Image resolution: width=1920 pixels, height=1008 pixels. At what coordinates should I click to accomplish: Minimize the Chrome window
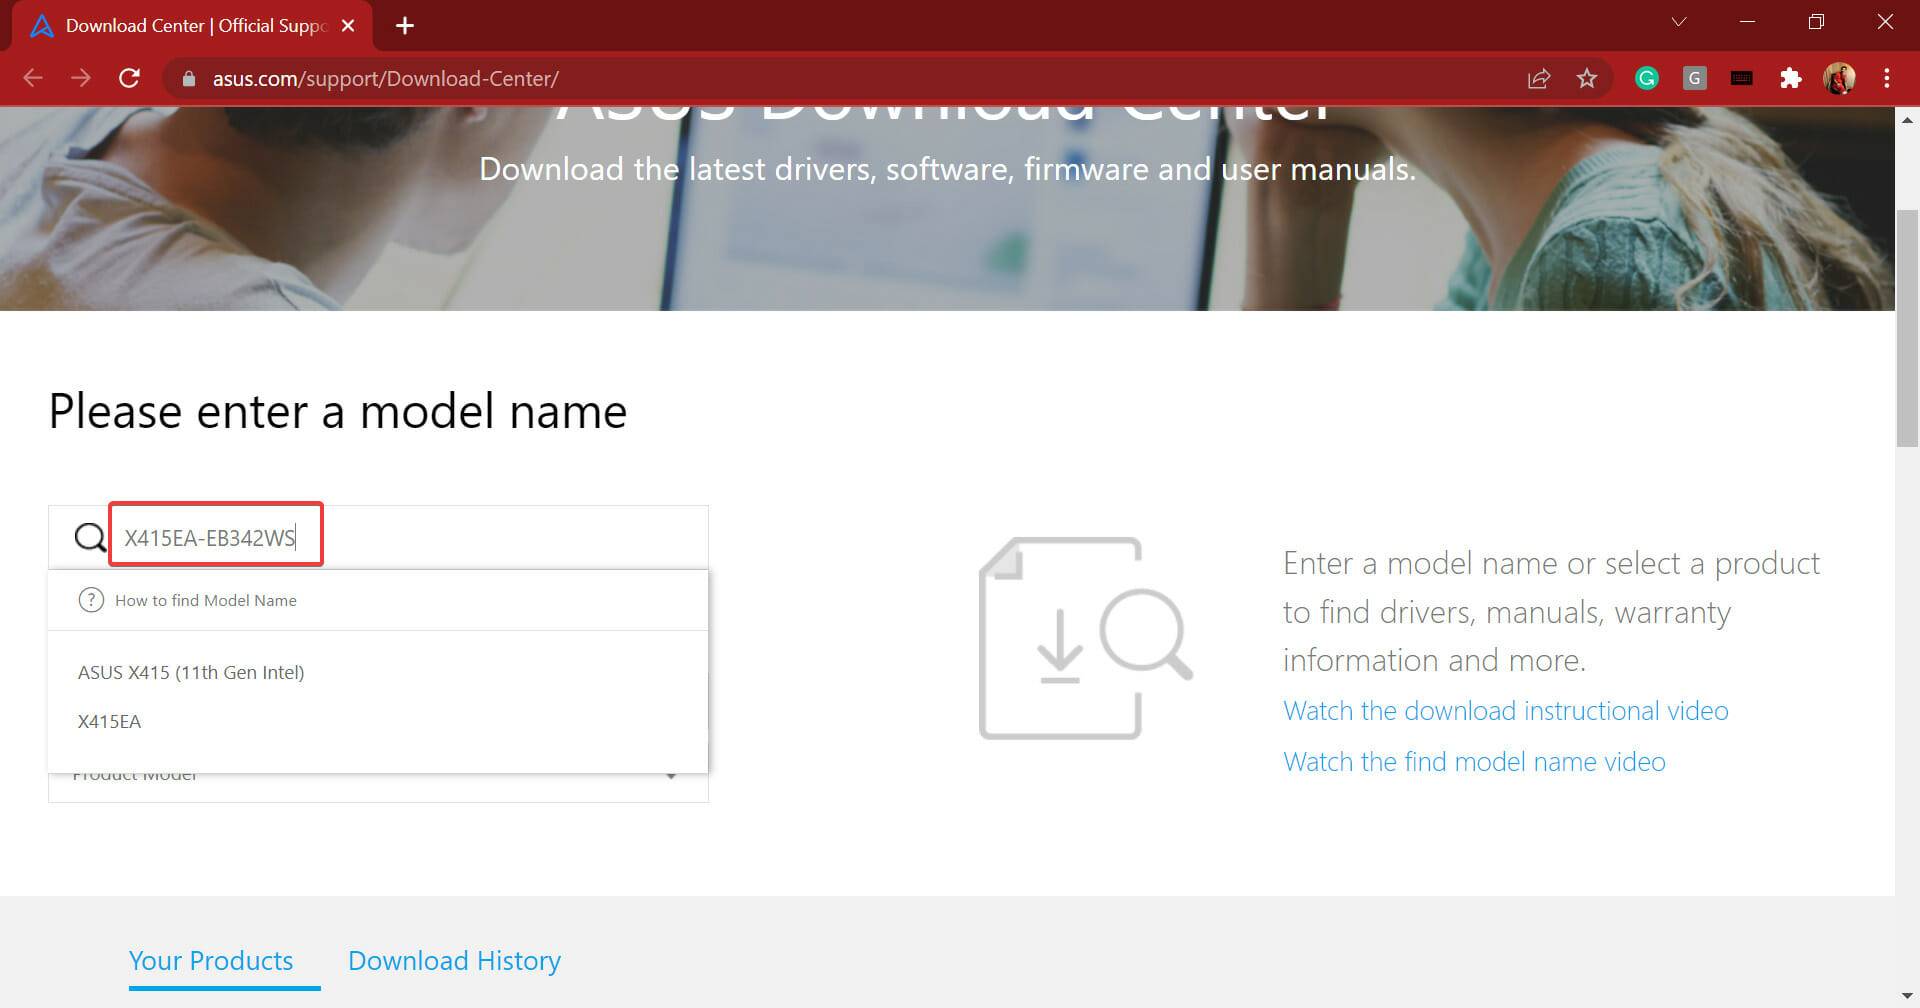1748,22
